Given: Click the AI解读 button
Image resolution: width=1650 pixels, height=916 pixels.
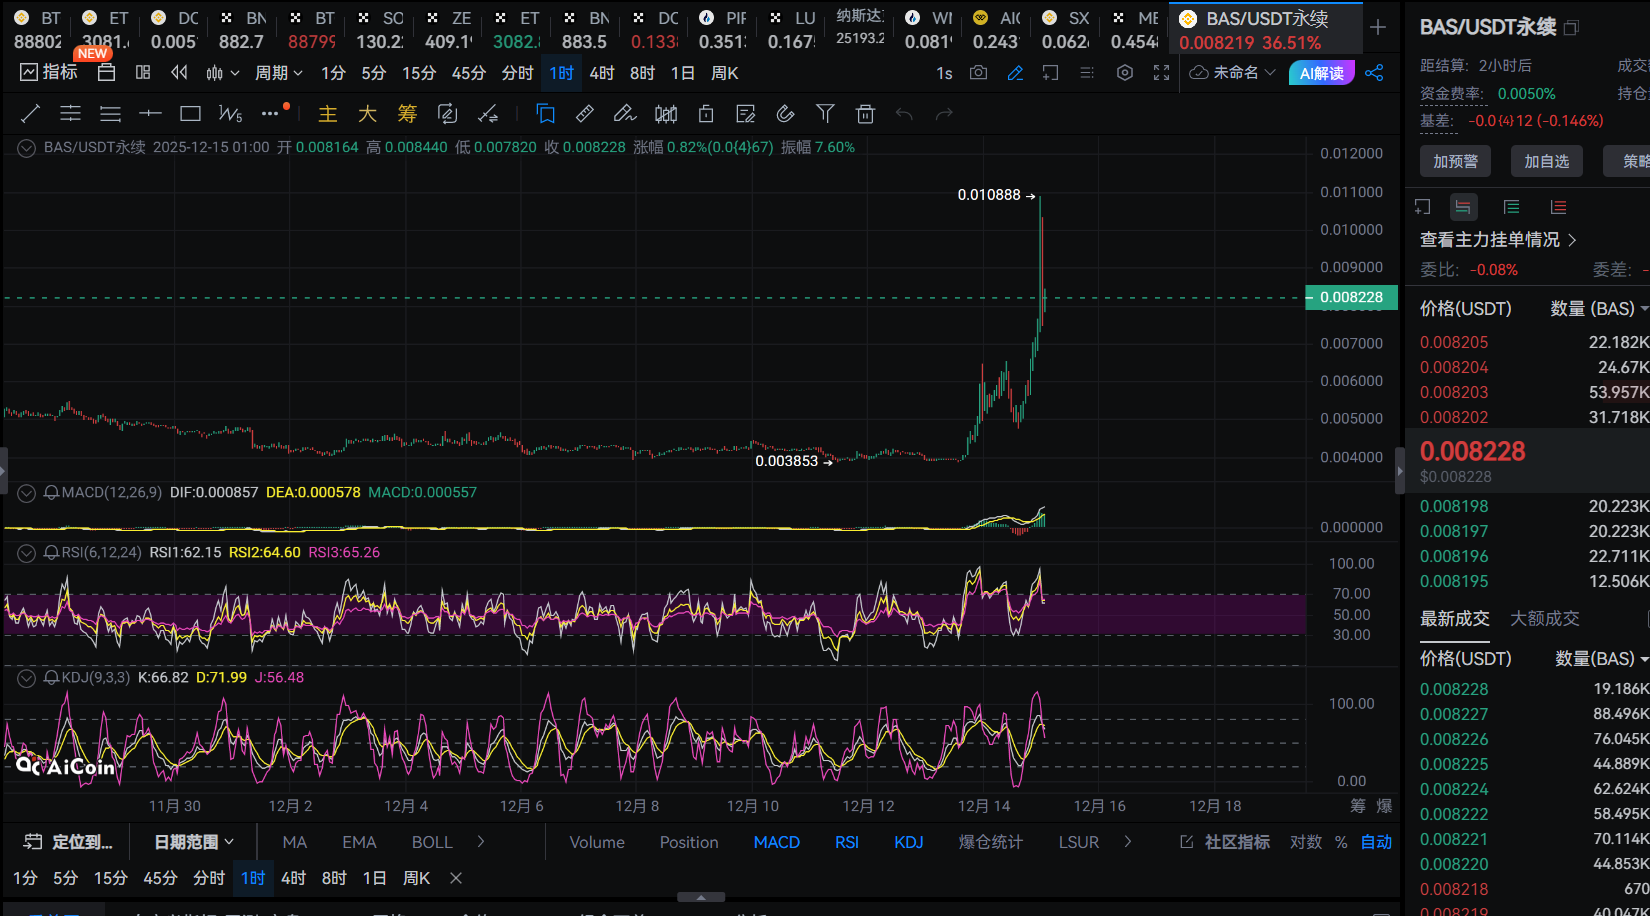Looking at the screenshot, I should click(x=1321, y=73).
